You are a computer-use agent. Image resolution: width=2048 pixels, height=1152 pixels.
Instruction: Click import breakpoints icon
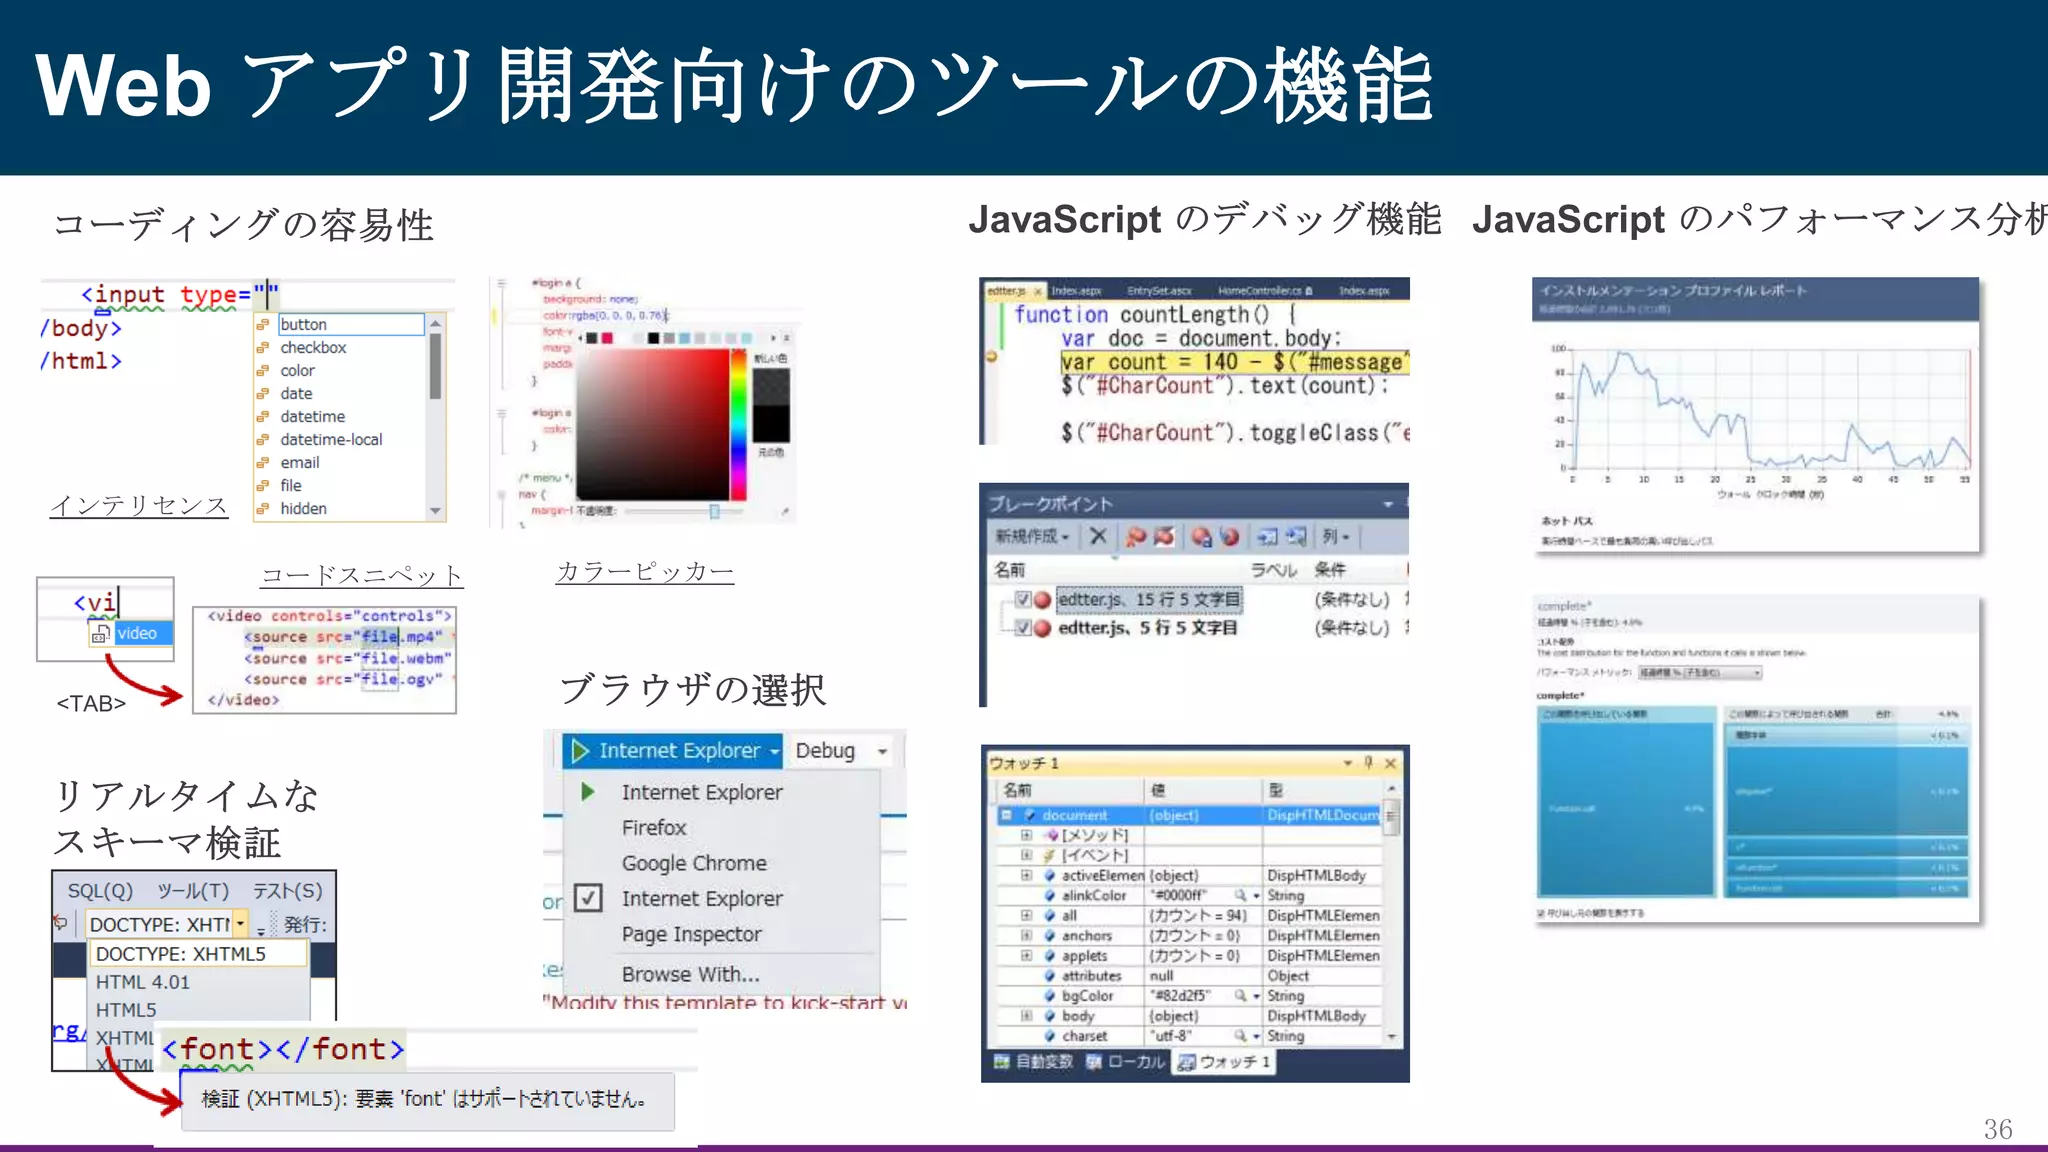click(1230, 537)
